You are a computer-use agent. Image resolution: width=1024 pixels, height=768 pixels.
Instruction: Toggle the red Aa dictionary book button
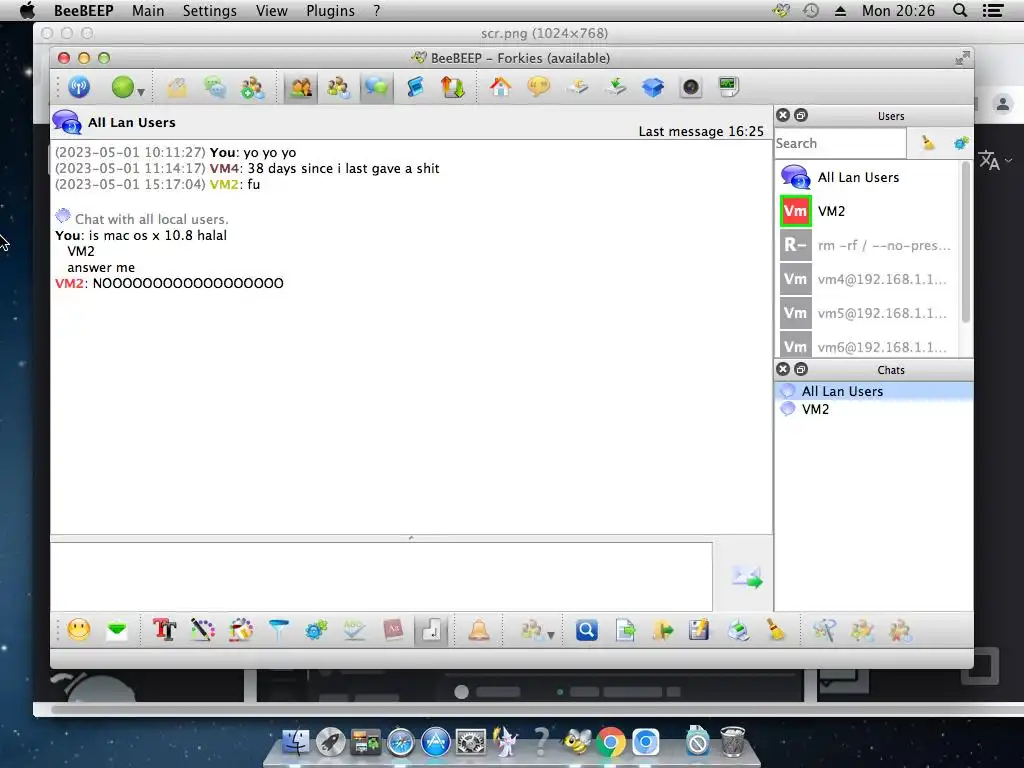pyautogui.click(x=393, y=630)
